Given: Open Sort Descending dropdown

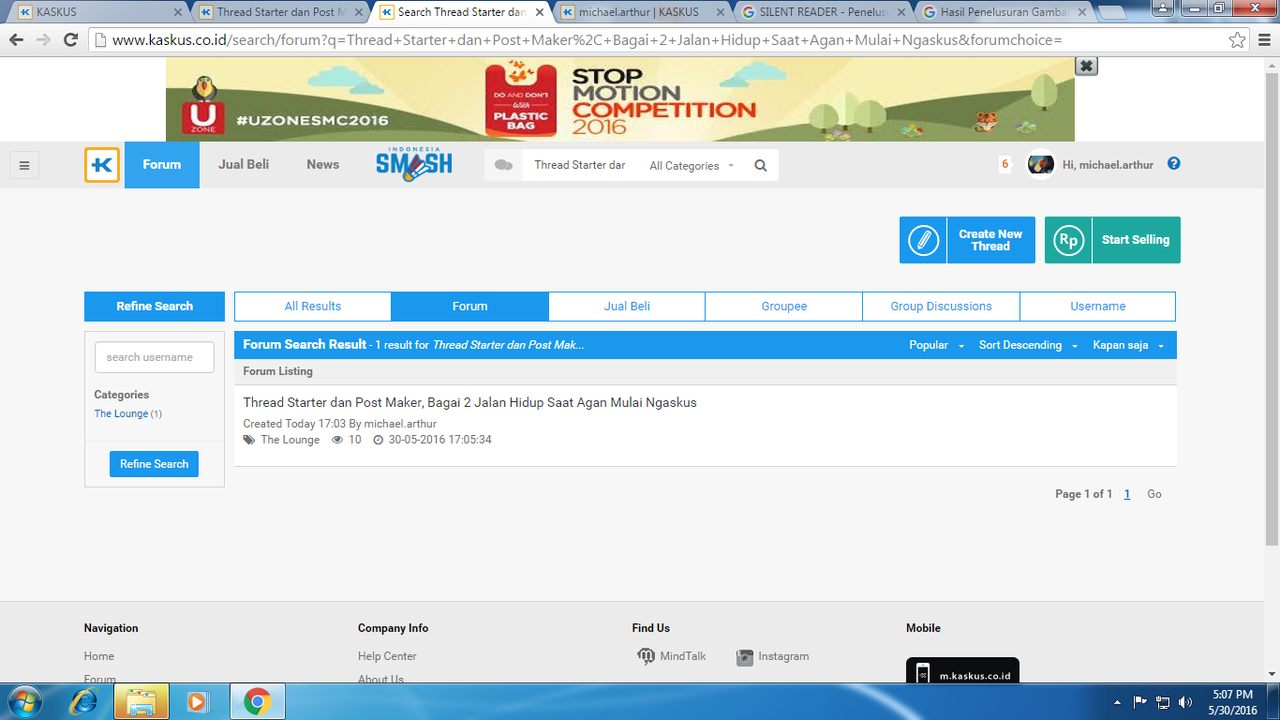Looking at the screenshot, I should point(1028,345).
